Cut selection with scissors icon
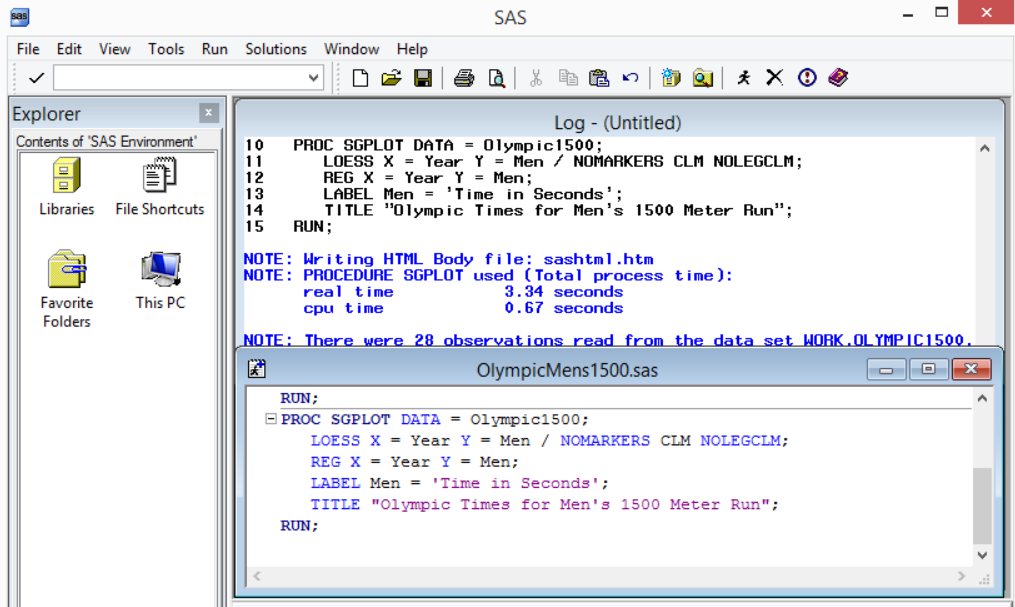The width and height of the screenshot is (1015, 607). click(x=535, y=78)
